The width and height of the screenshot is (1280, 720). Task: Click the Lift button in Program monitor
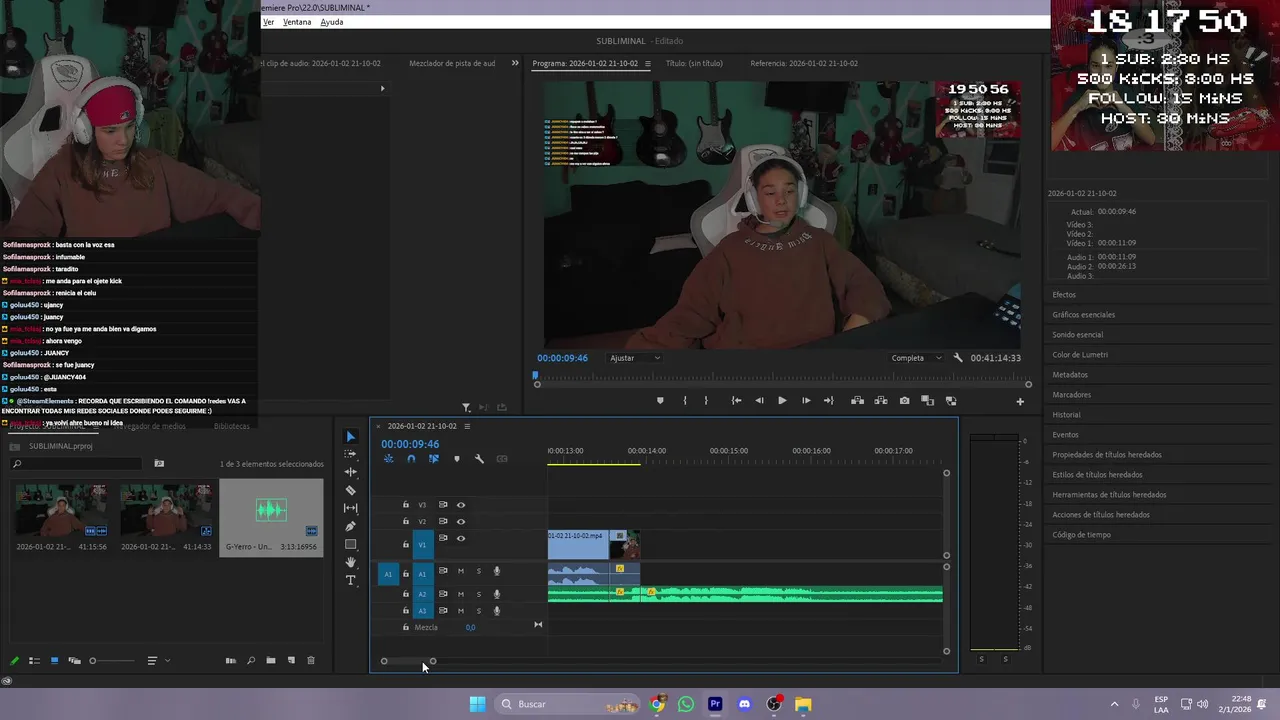[857, 401]
